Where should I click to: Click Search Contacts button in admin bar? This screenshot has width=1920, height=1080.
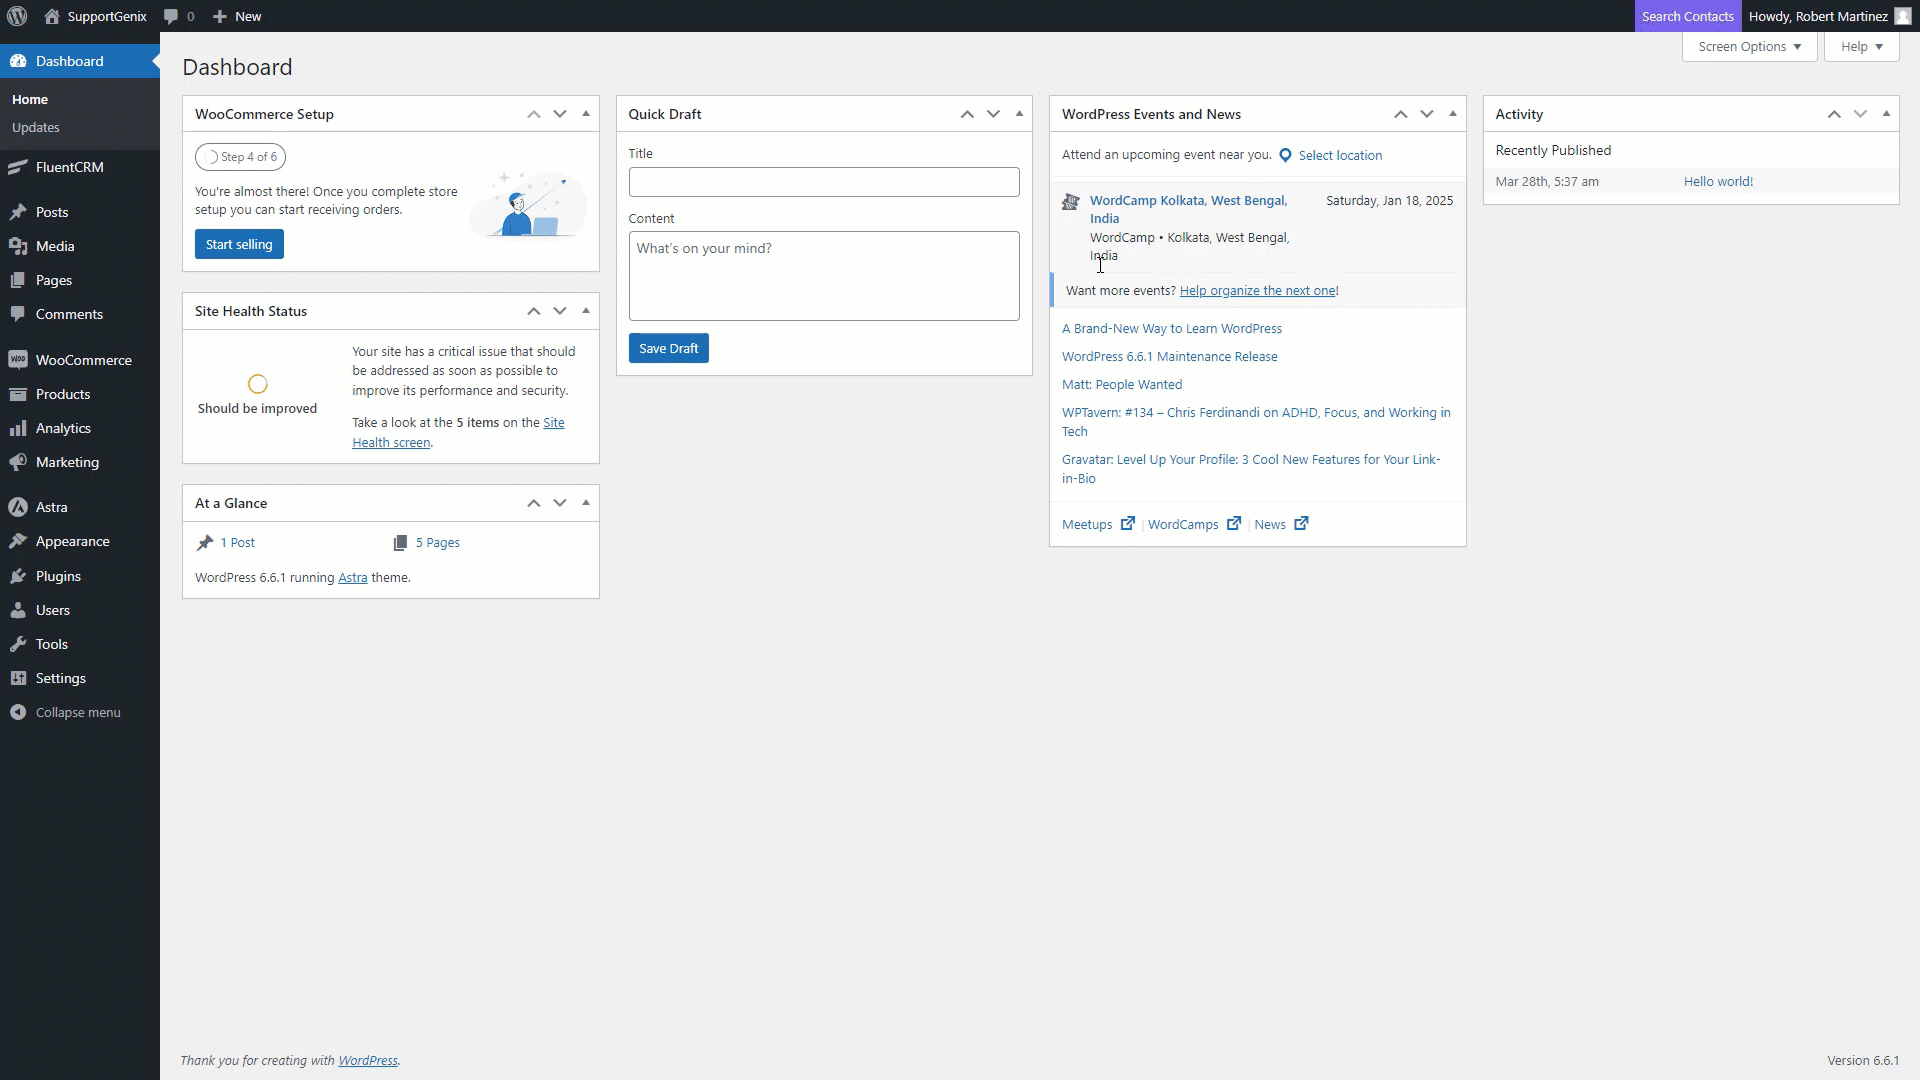[x=1687, y=16]
